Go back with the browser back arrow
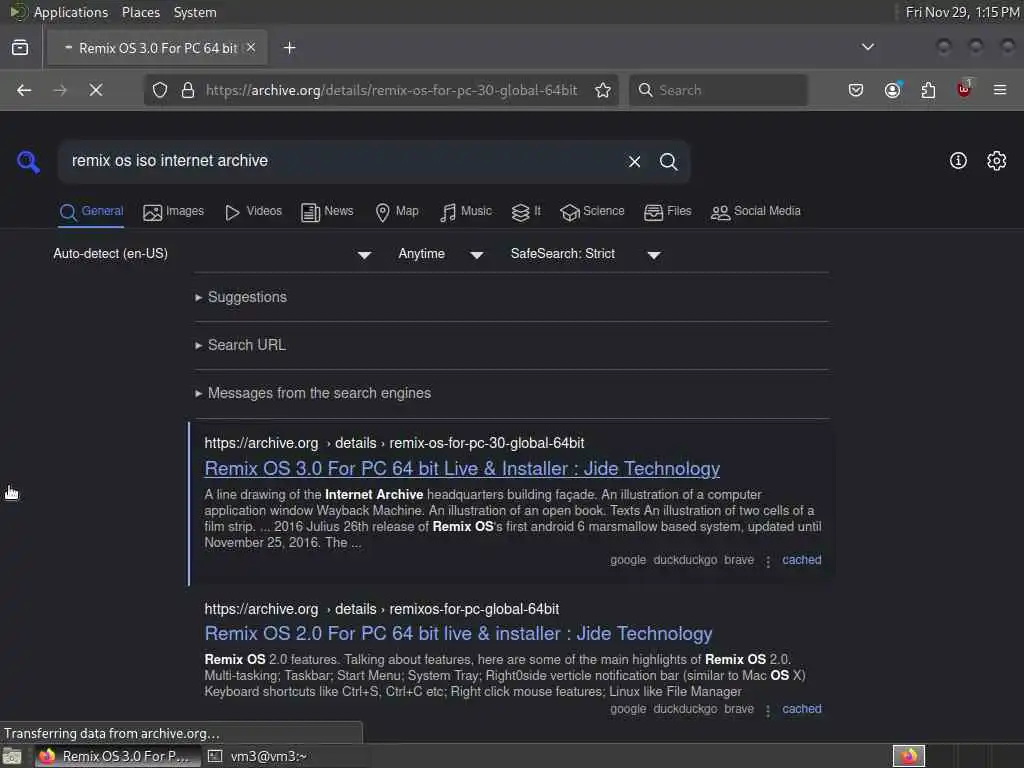The height and width of the screenshot is (768, 1024). [x=24, y=90]
